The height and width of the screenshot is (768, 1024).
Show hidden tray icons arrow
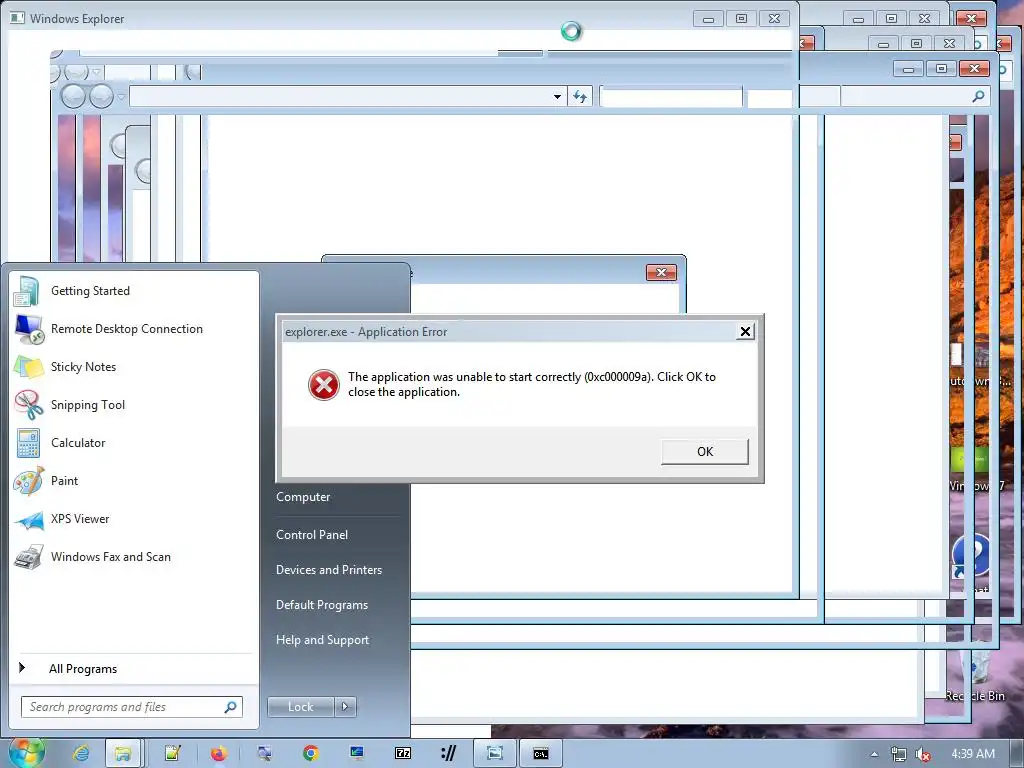click(874, 754)
